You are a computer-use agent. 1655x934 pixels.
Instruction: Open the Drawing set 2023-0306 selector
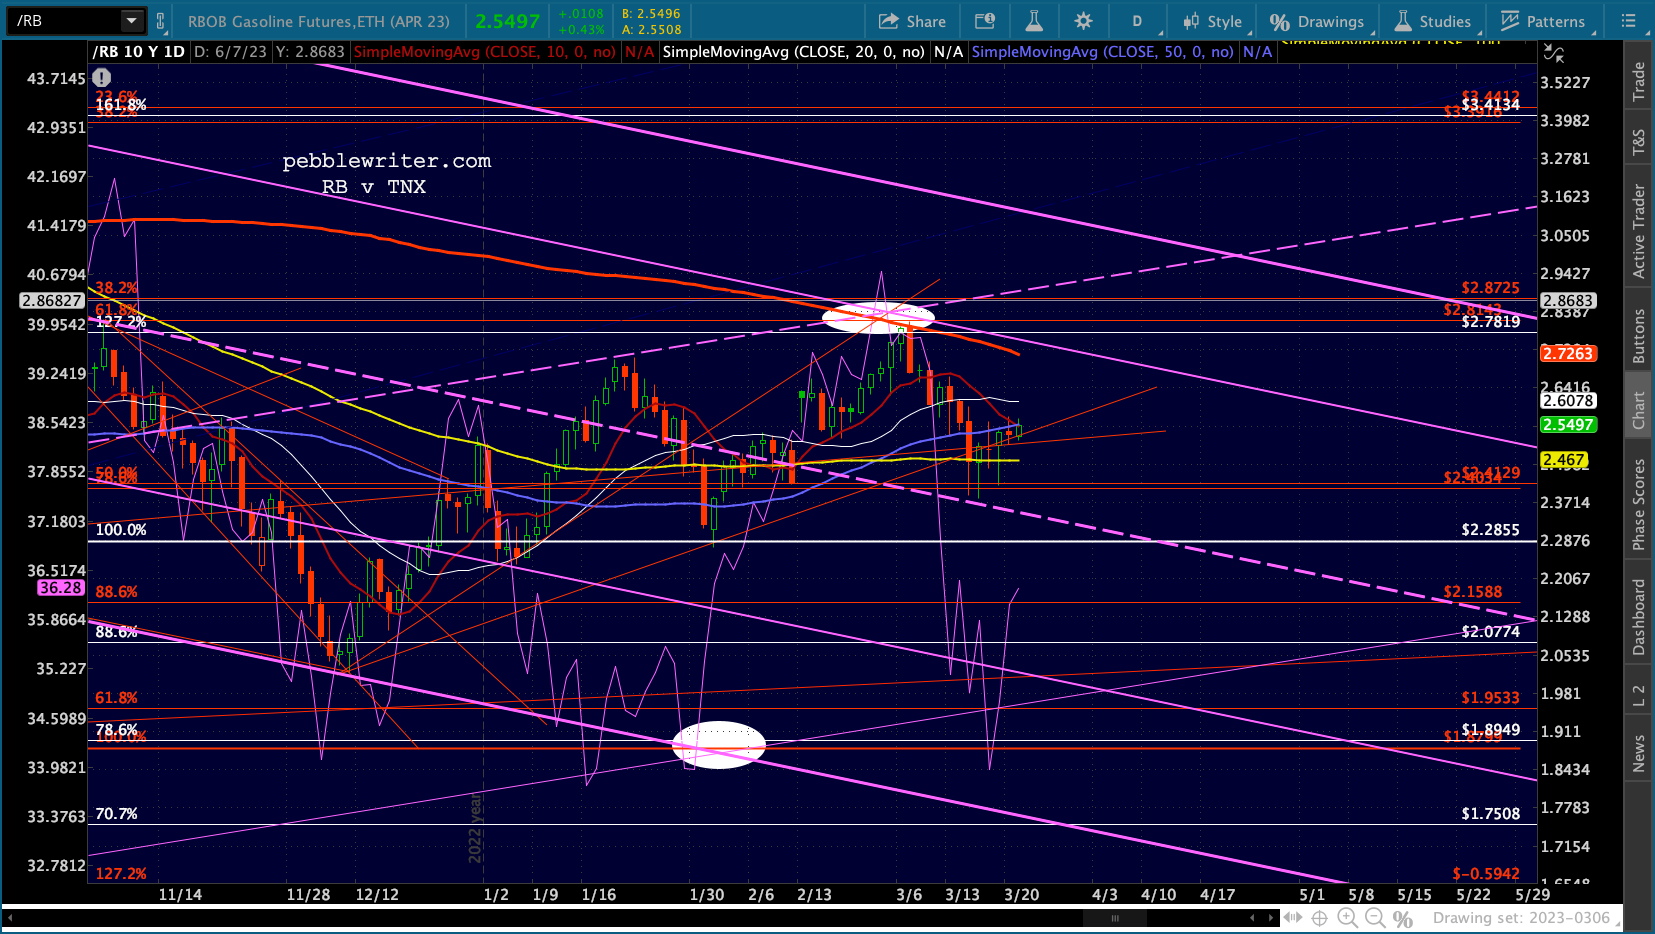pos(1521,918)
